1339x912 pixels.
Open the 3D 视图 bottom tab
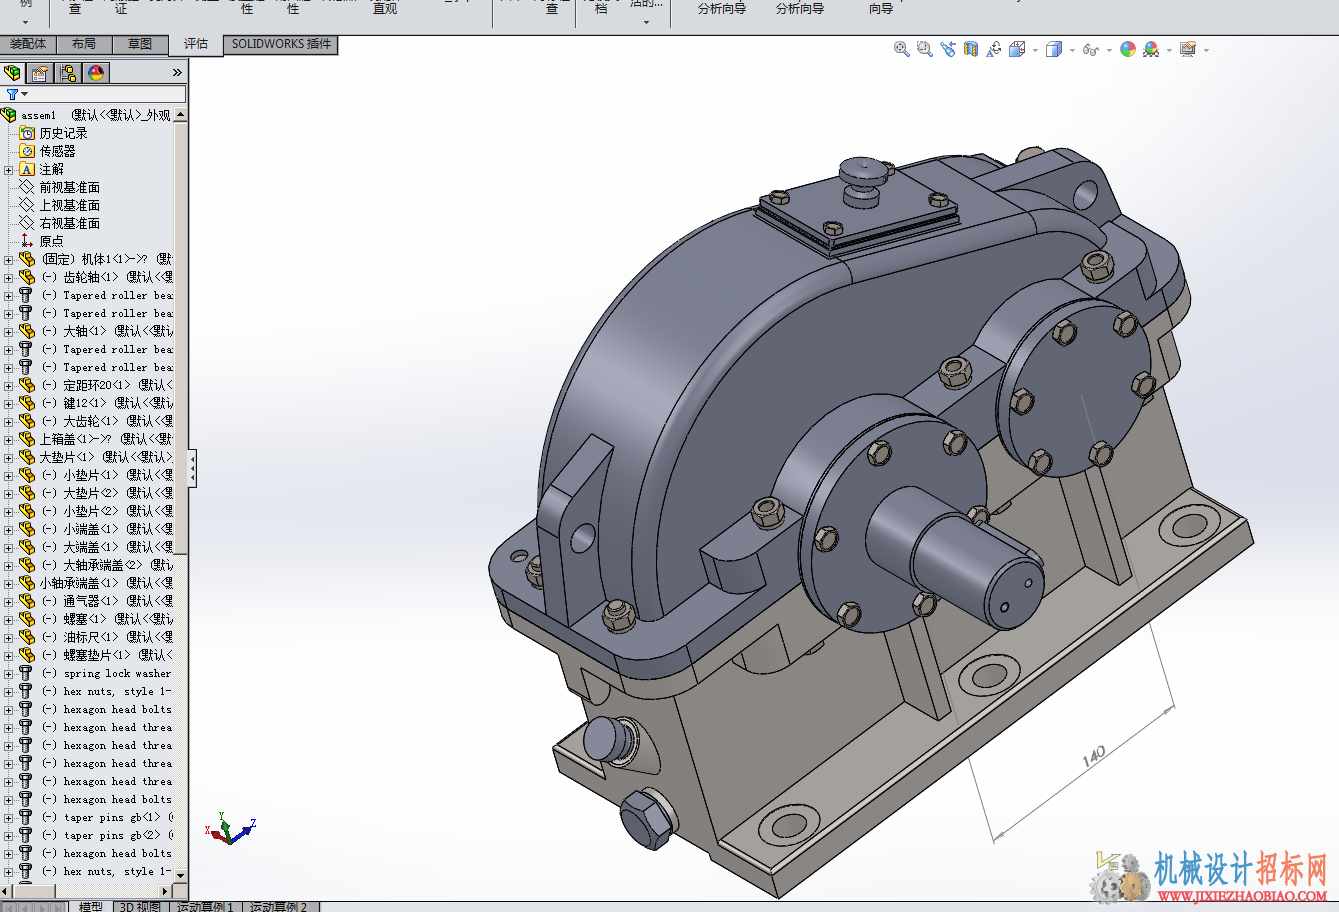coord(139,907)
